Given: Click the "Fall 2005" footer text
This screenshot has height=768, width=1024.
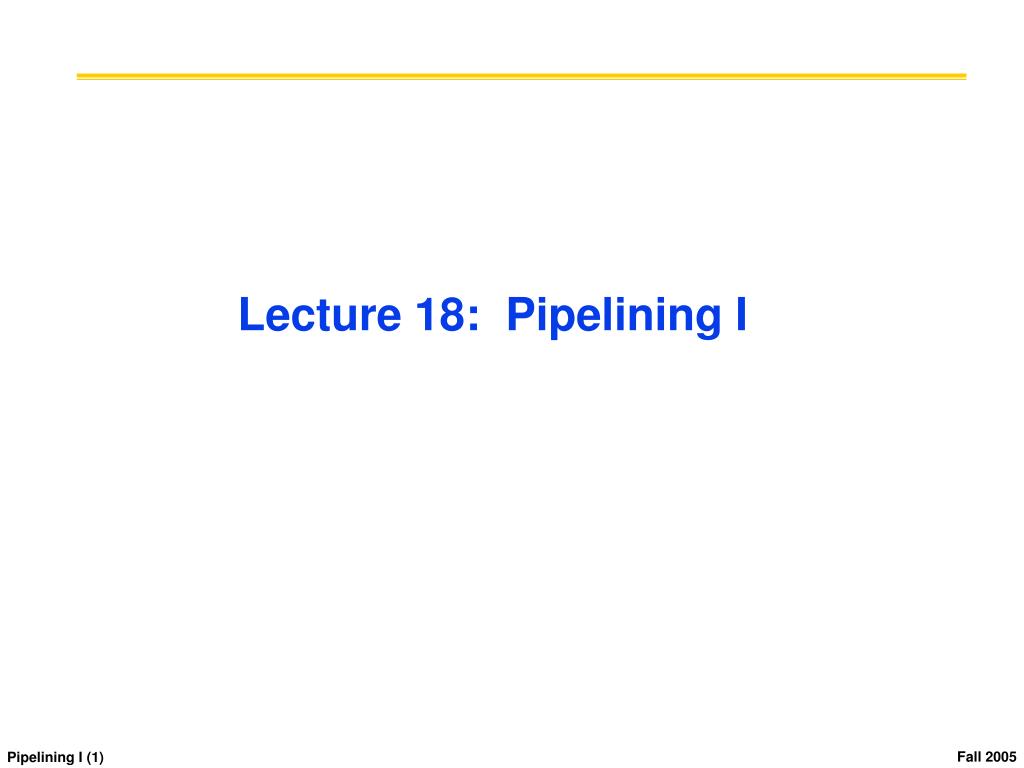Looking at the screenshot, I should pyautogui.click(x=987, y=757).
